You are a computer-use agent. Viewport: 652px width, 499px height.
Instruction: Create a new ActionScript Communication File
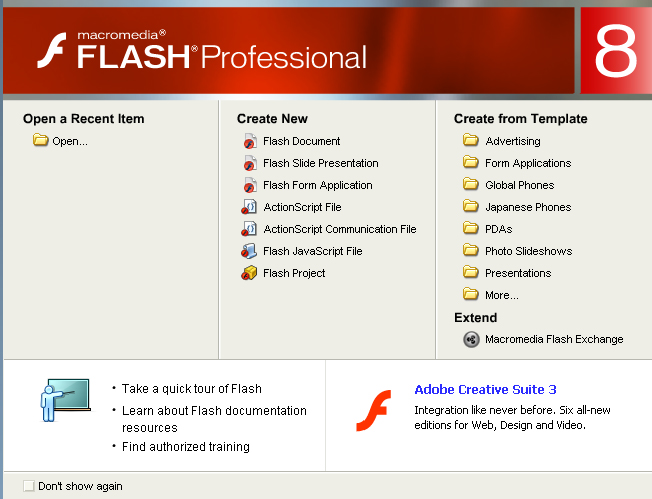340,230
